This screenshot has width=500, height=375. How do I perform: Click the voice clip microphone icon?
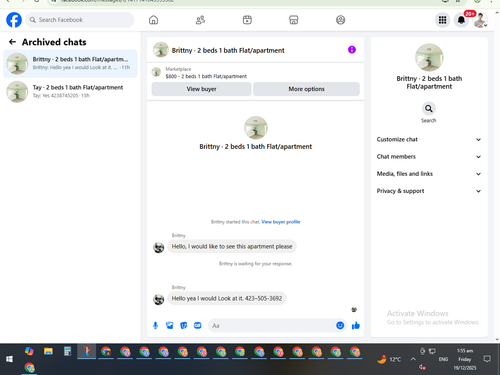(155, 326)
